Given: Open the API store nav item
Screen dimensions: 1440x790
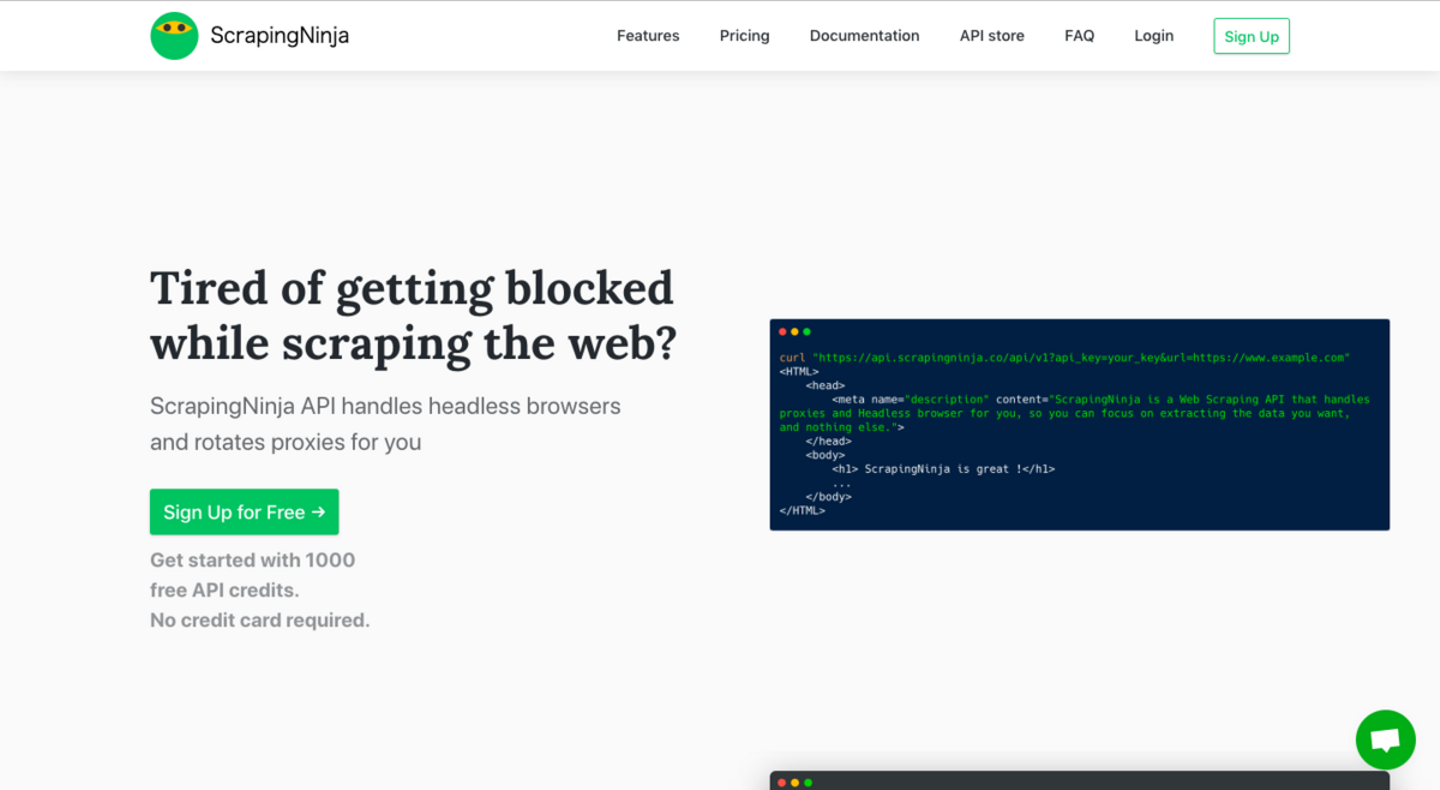Looking at the screenshot, I should click(992, 36).
